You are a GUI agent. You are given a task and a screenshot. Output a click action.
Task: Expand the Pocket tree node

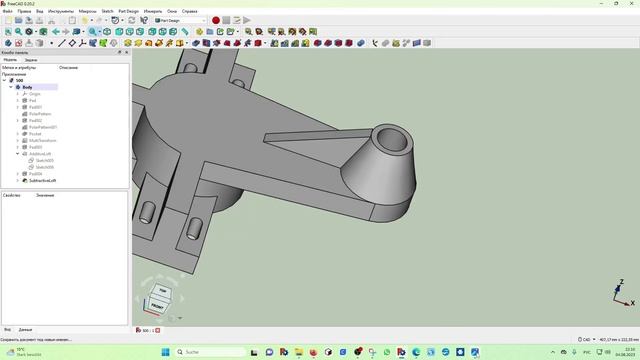(x=18, y=134)
